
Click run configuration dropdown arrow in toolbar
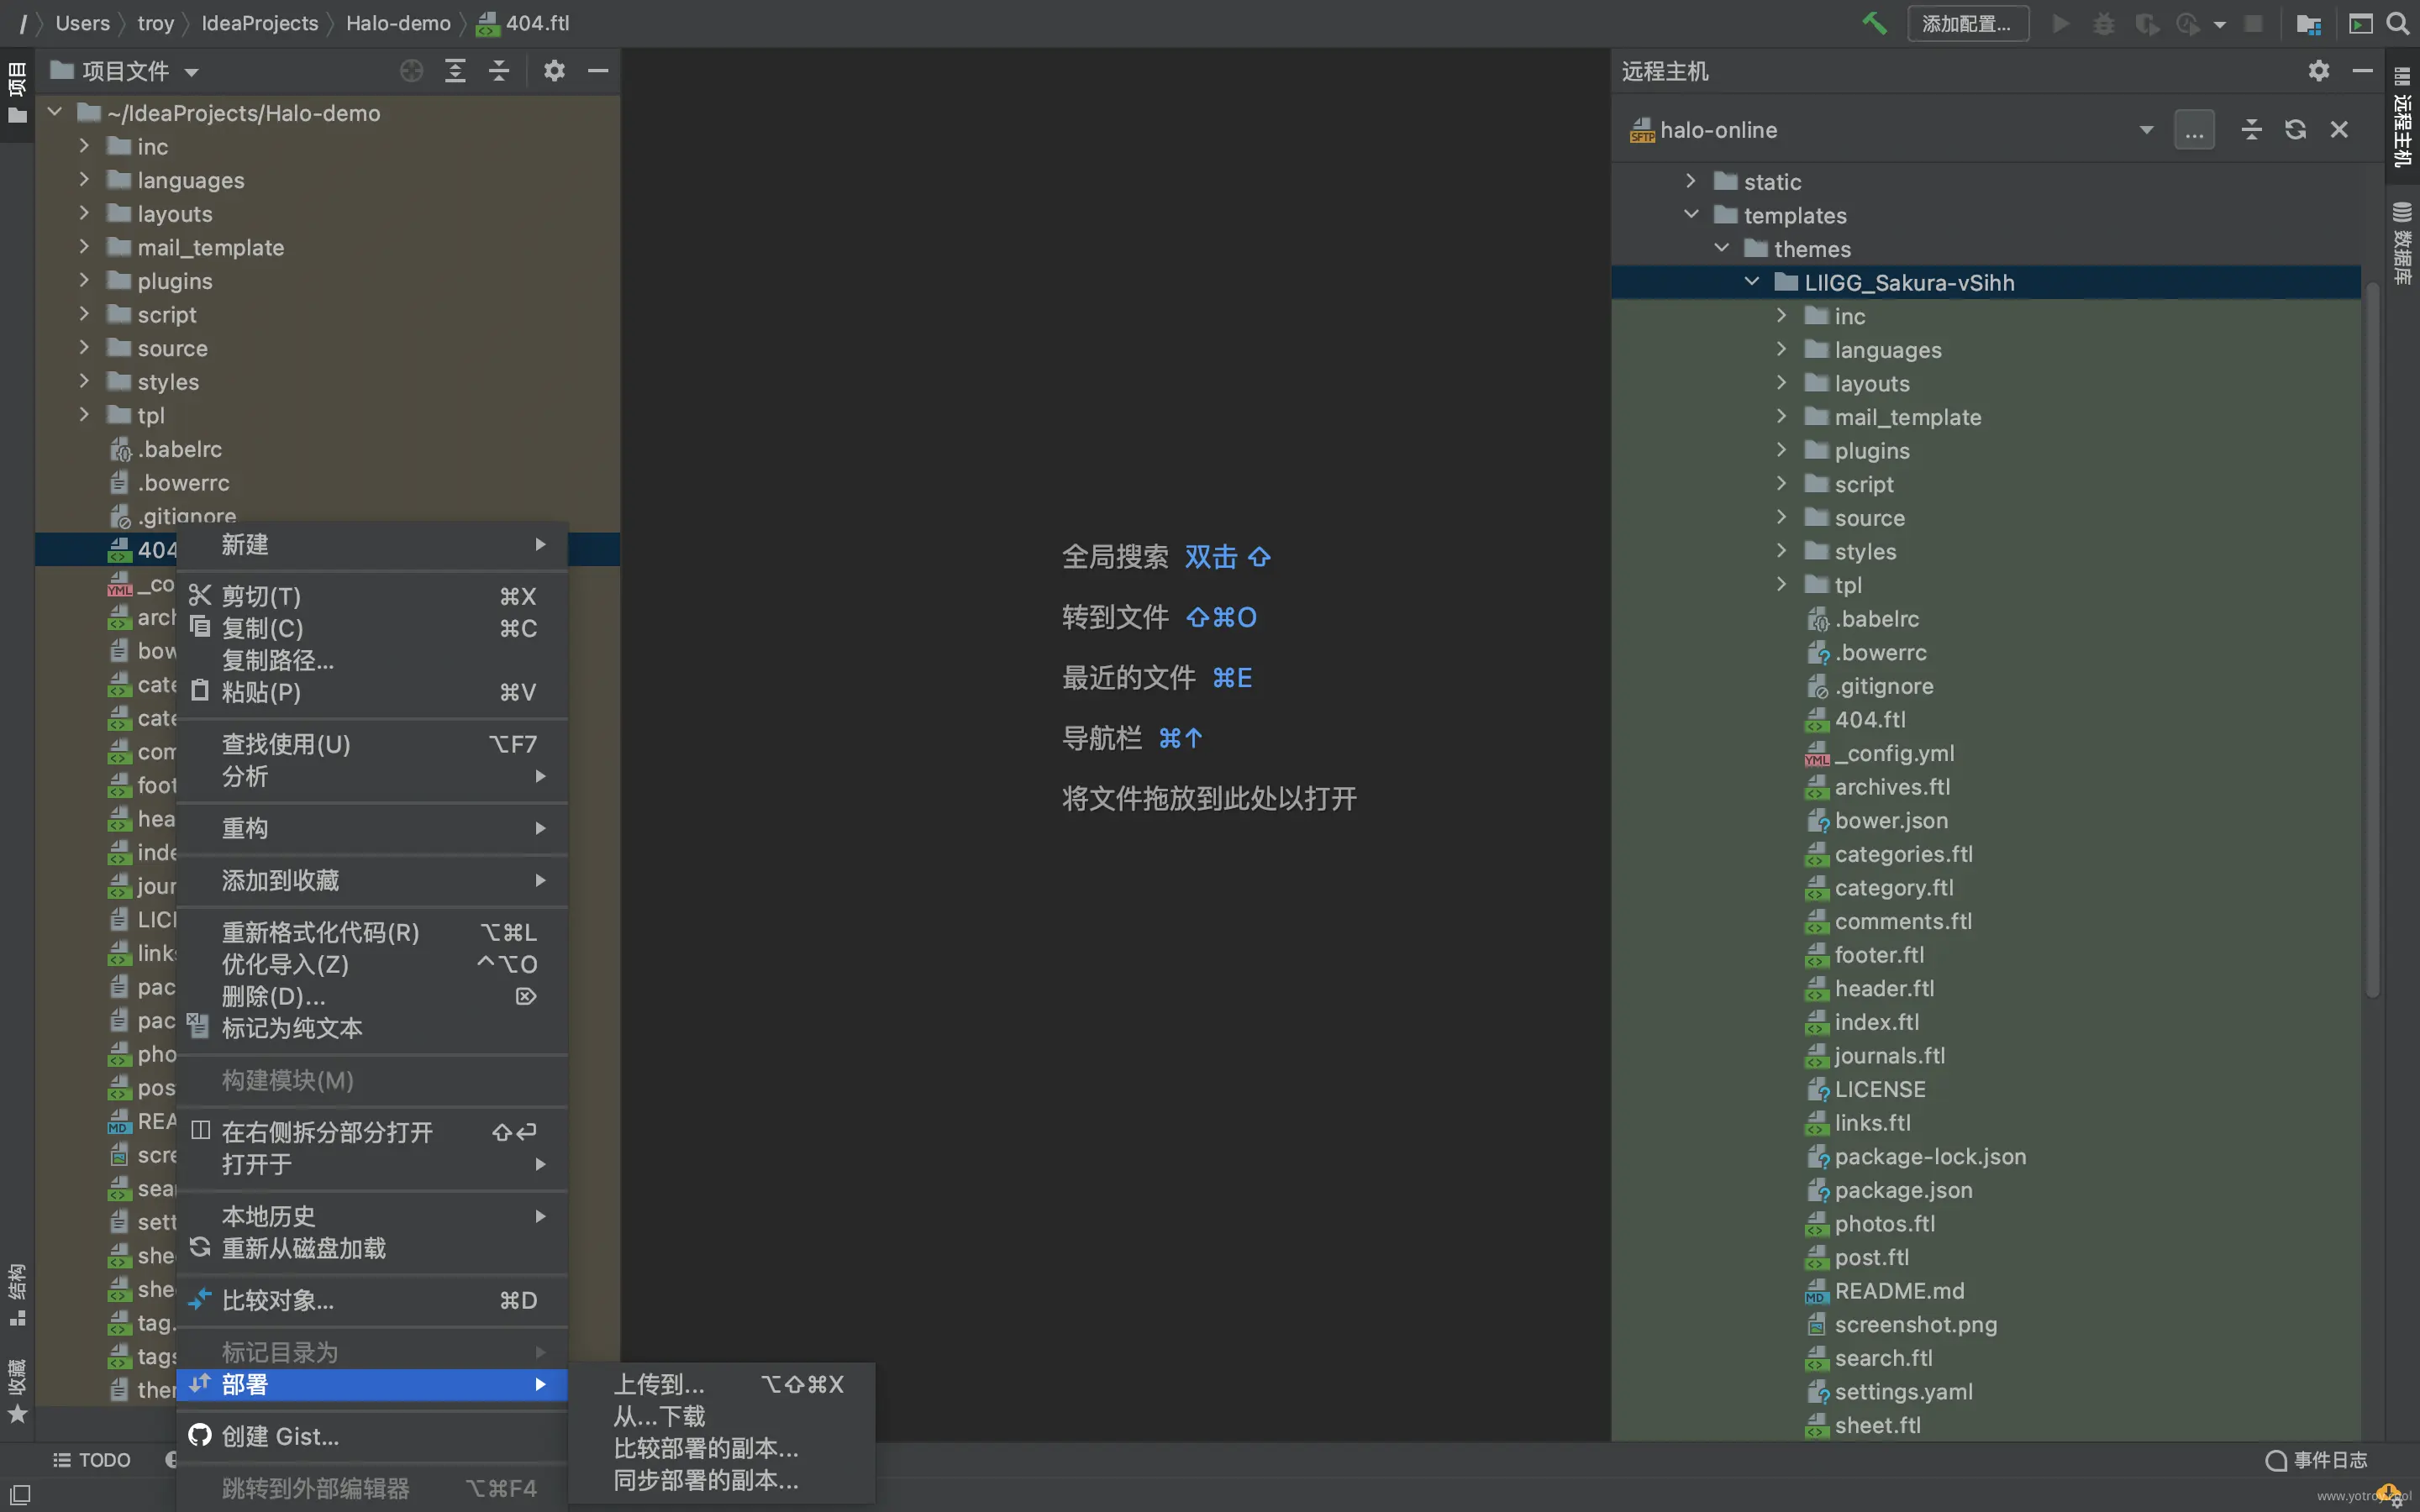(x=2219, y=24)
